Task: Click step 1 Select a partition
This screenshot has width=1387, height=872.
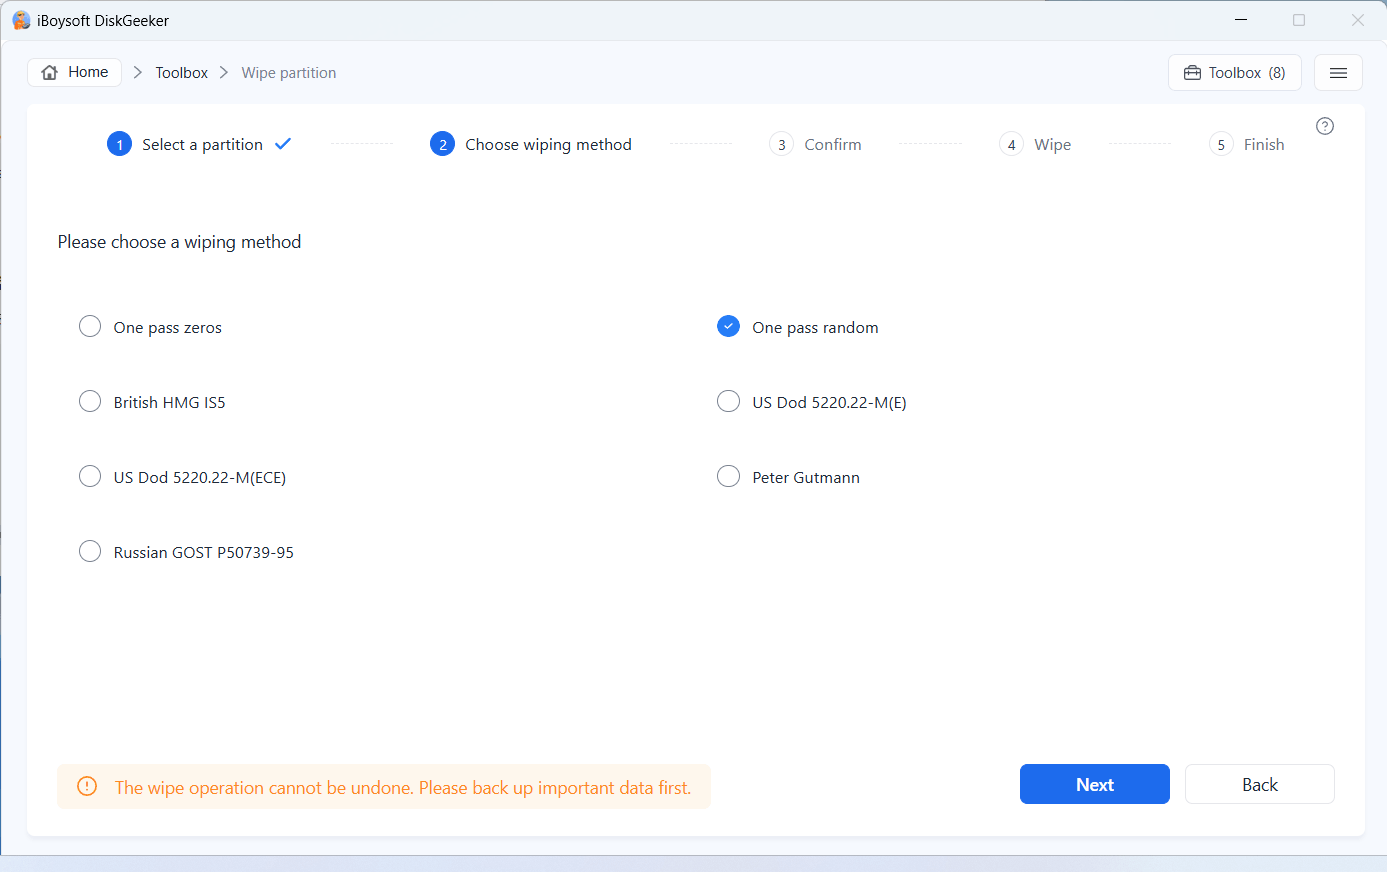Action: click(x=199, y=145)
